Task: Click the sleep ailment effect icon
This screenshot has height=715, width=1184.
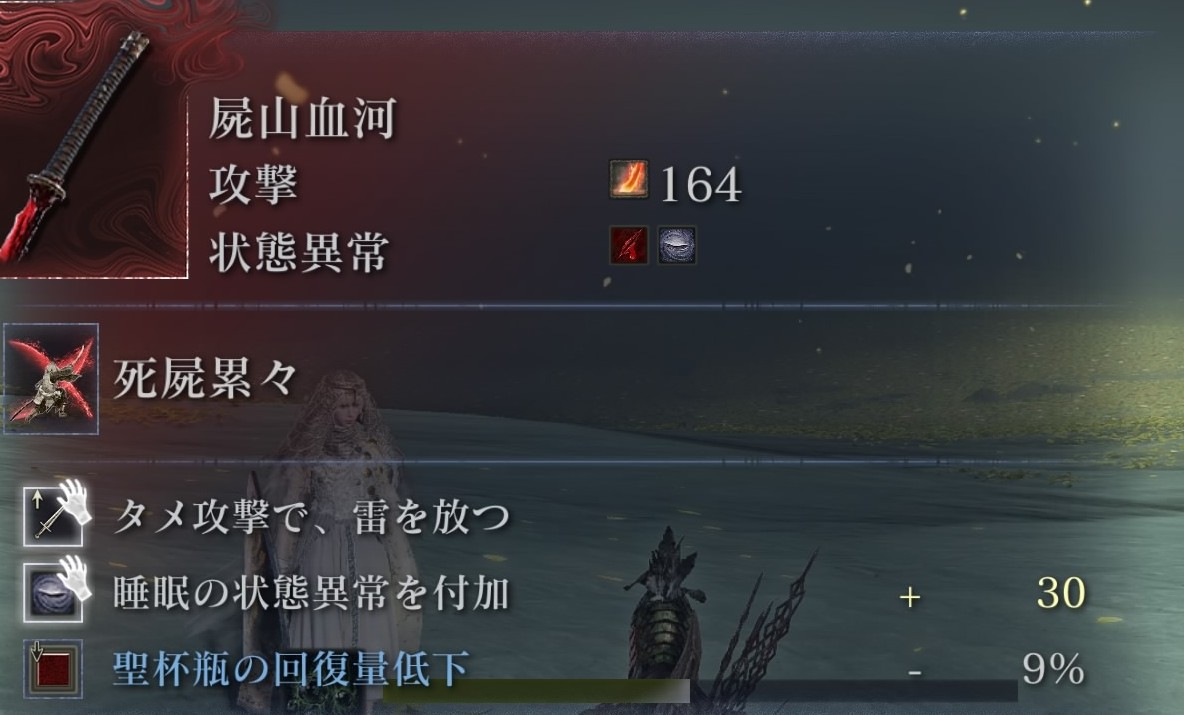Action: click(53, 593)
